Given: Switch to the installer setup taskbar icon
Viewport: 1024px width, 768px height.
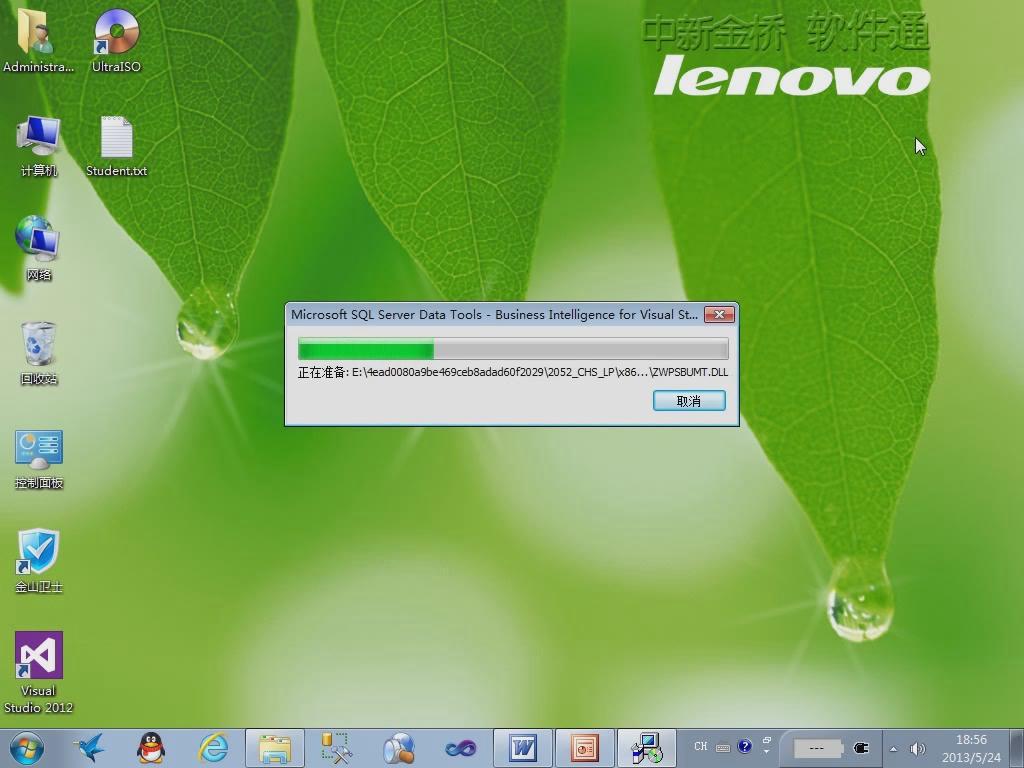Looking at the screenshot, I should pyautogui.click(x=647, y=748).
